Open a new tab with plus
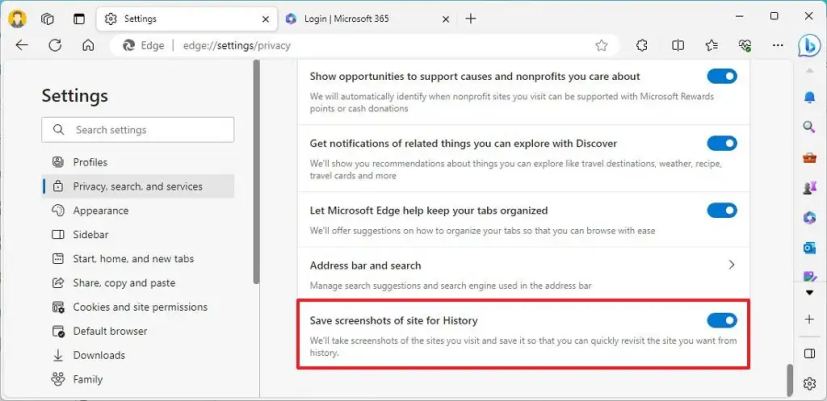 (x=471, y=19)
